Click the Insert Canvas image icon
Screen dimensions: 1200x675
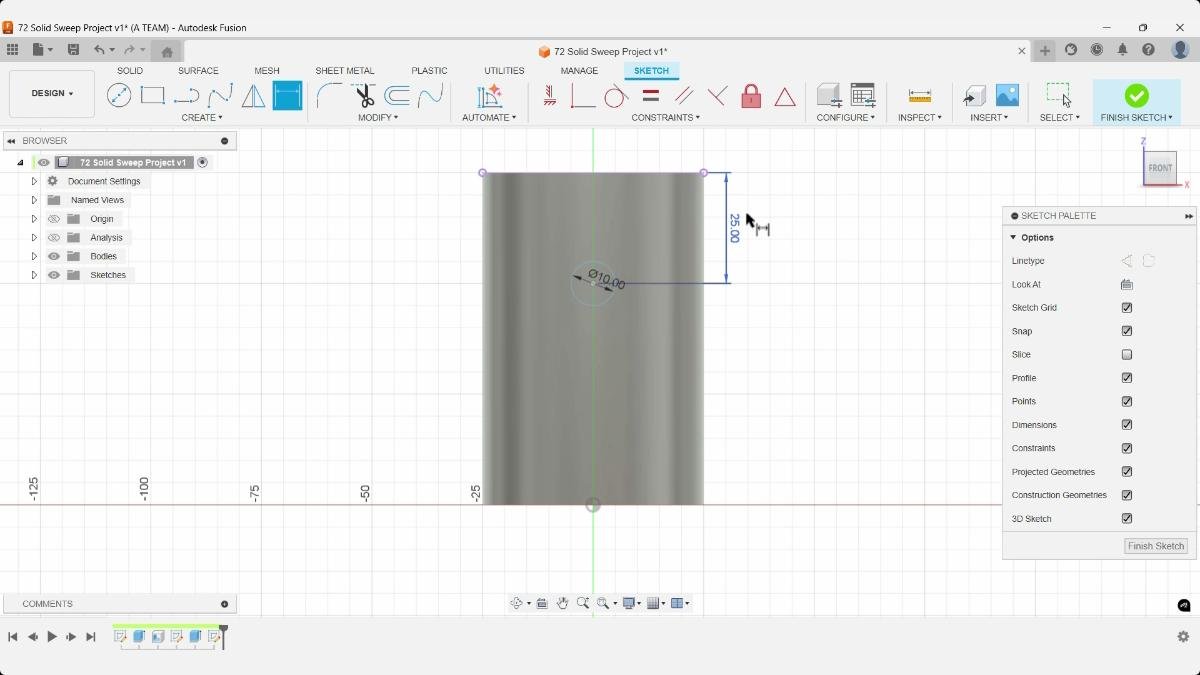[x=1007, y=95]
